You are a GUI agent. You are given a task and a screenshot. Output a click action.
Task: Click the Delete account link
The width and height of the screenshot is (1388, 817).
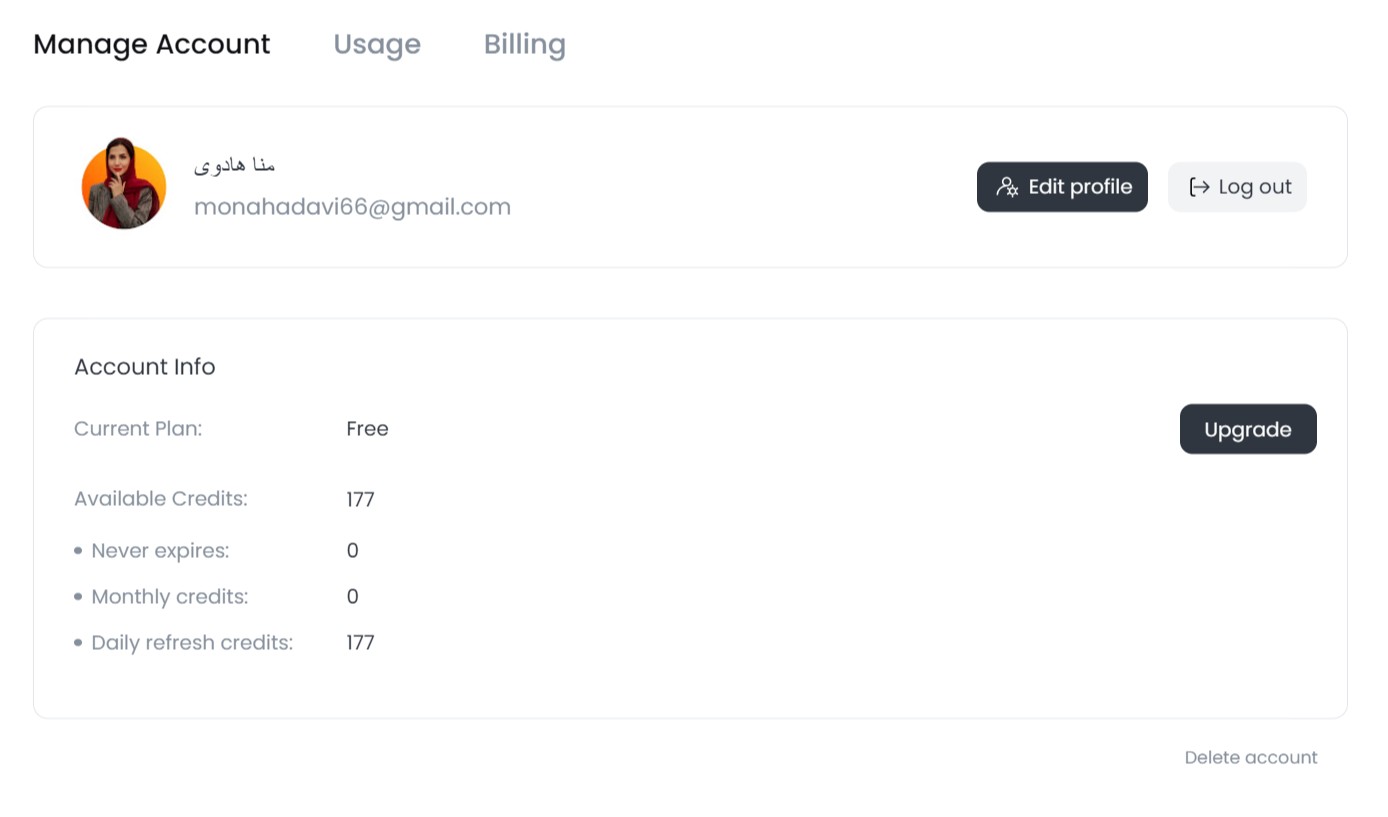click(1250, 757)
